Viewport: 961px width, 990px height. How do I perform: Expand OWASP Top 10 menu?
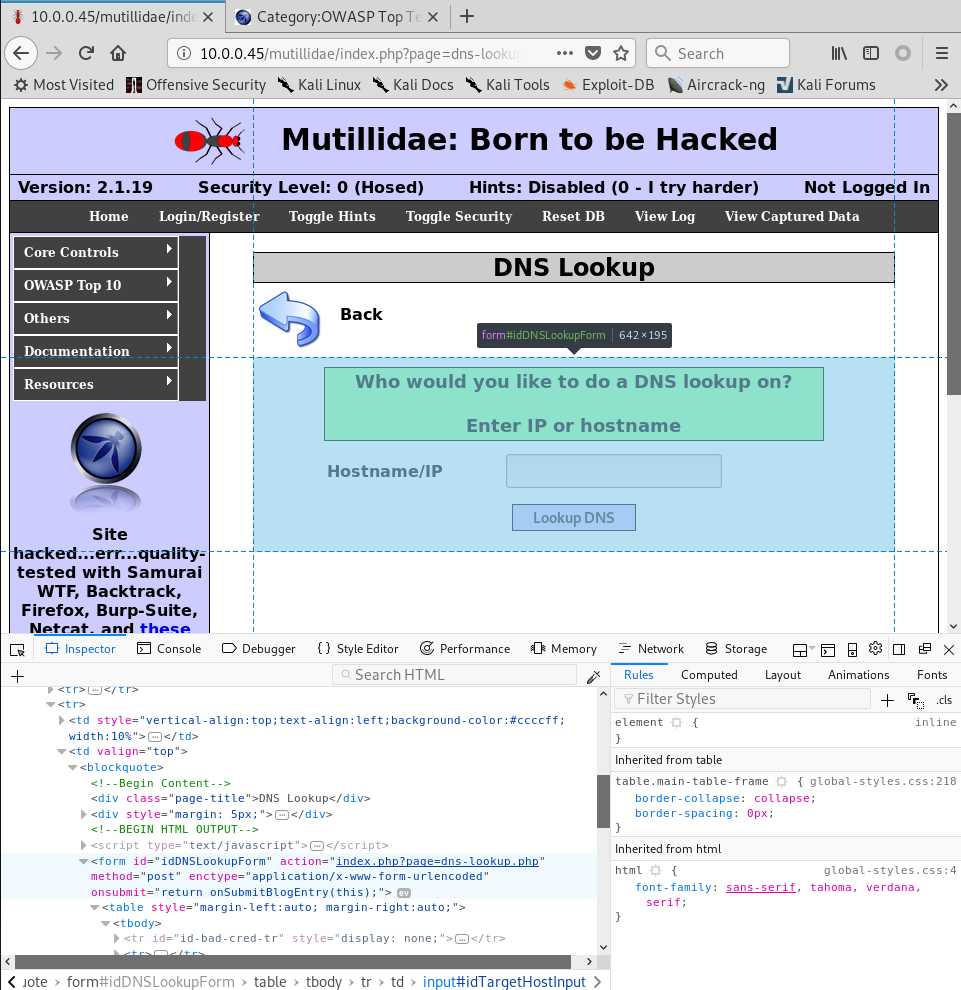[x=95, y=285]
